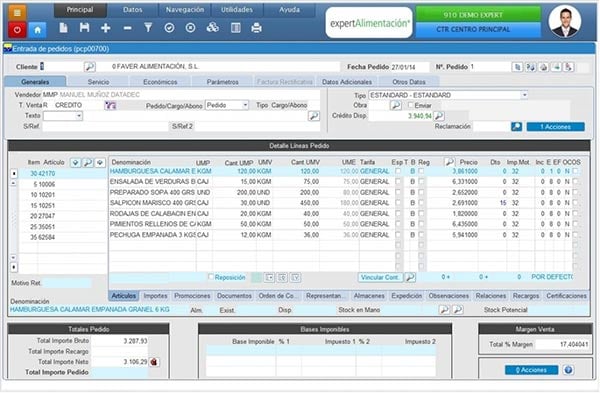Click the Nº. Pedido input field
The image size is (600, 393).
489,67
